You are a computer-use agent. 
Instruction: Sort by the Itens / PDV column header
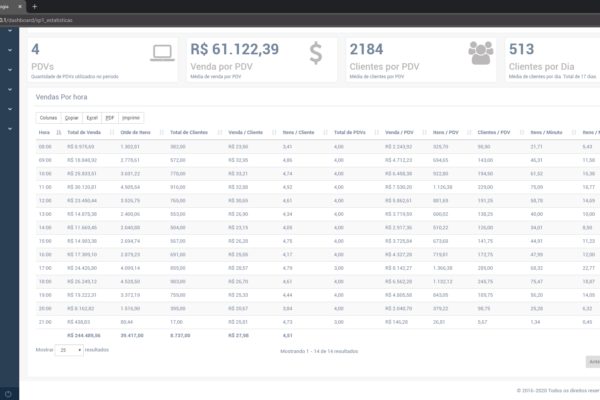(445, 132)
